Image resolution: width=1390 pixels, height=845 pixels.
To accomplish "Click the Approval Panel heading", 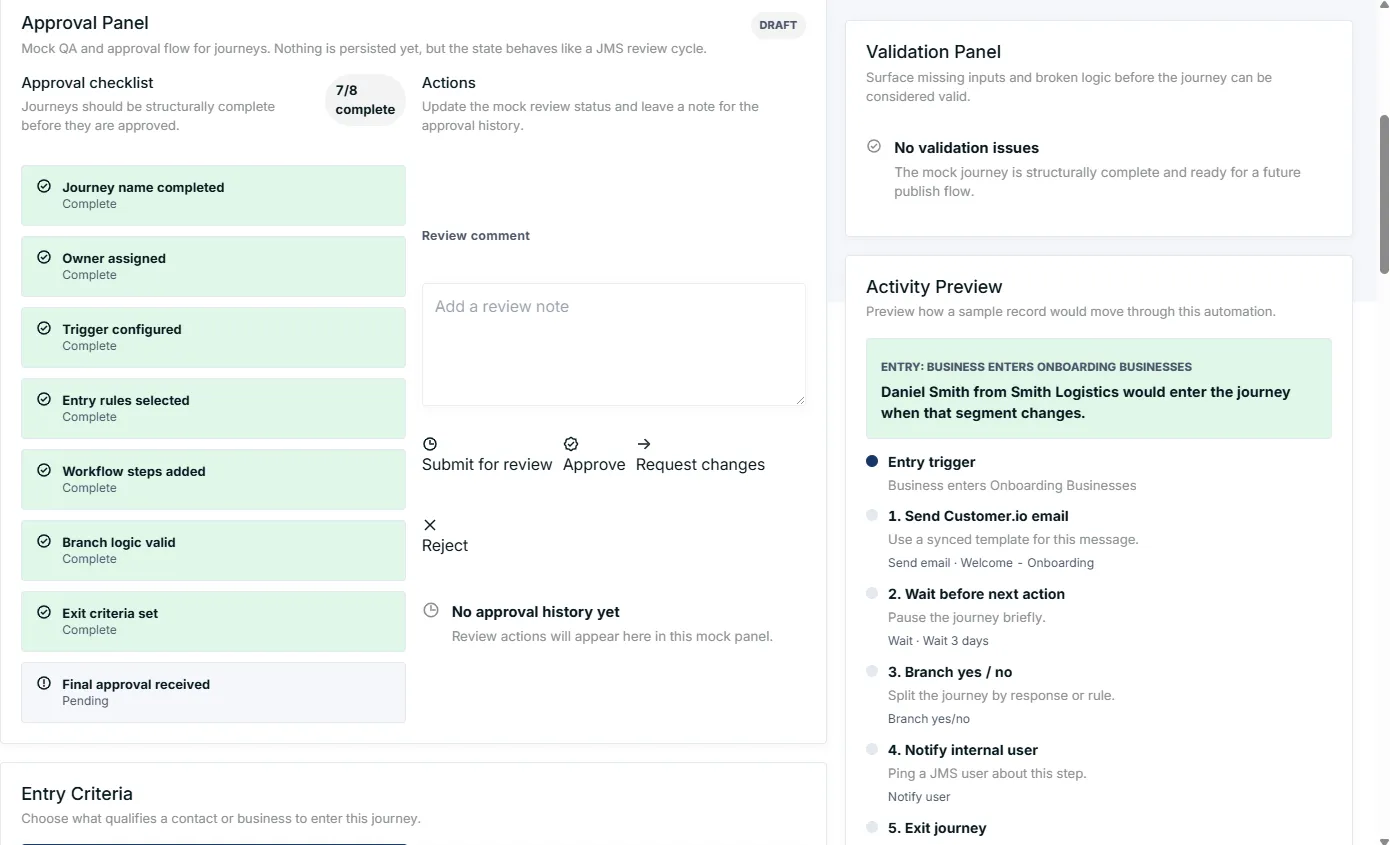I will [x=85, y=22].
